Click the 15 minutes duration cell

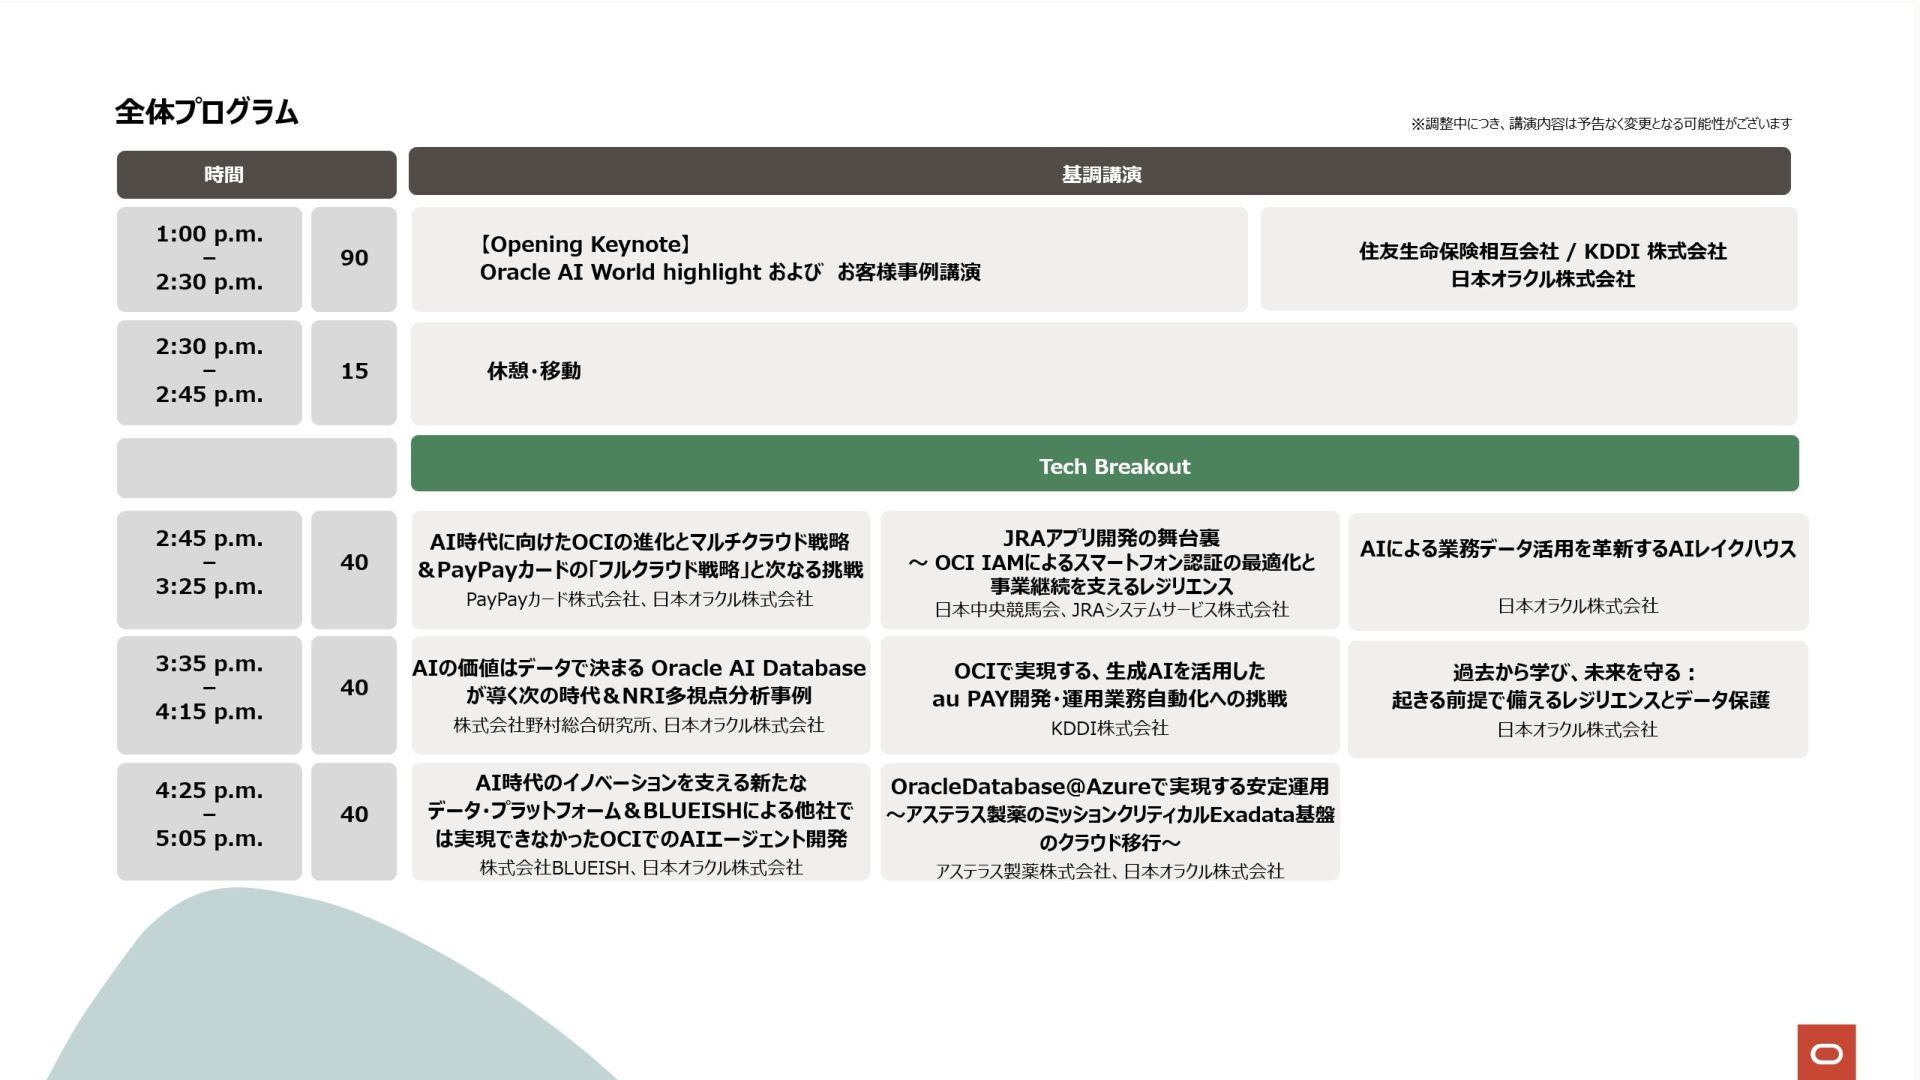point(354,372)
